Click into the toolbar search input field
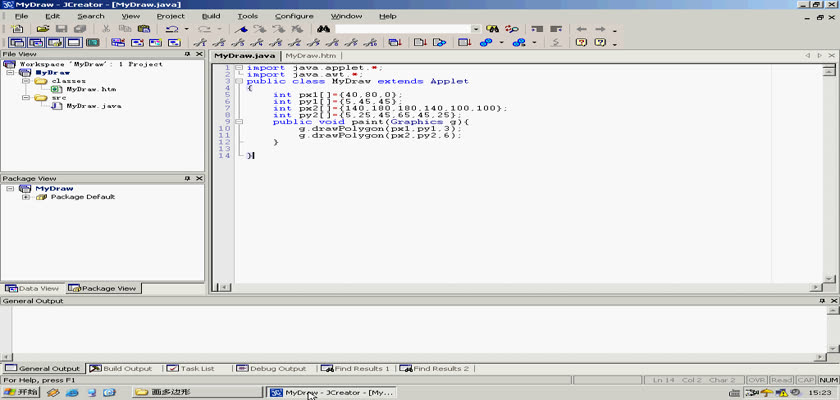The height and width of the screenshot is (400, 840). pyautogui.click(x=403, y=29)
